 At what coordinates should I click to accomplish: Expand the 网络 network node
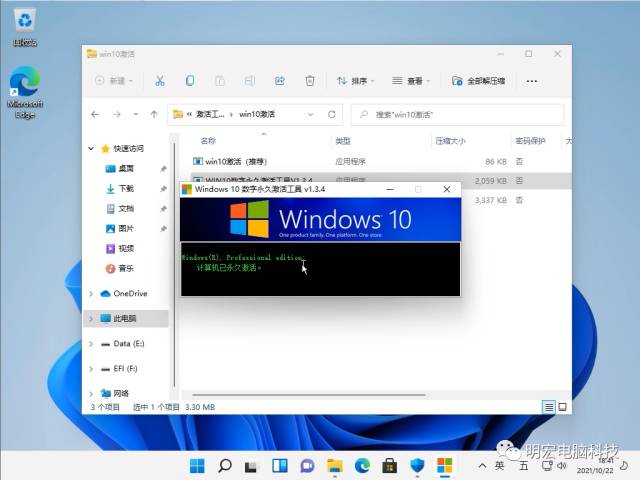91,394
